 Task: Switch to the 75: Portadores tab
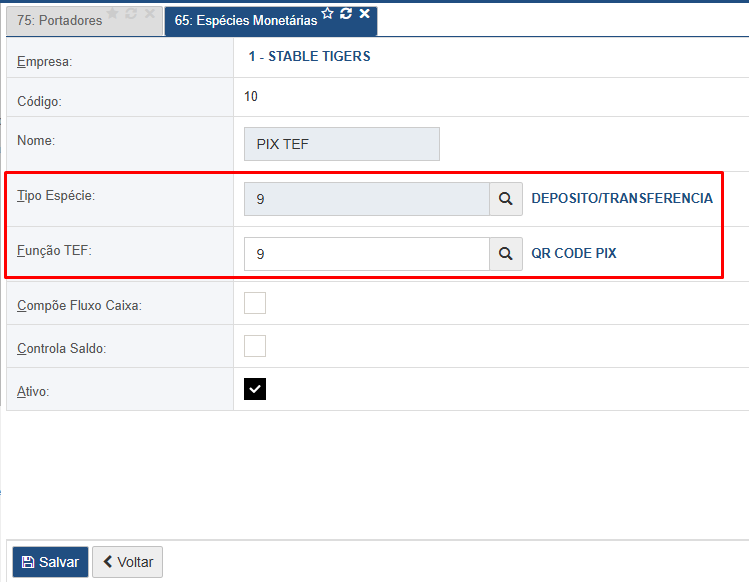click(59, 21)
